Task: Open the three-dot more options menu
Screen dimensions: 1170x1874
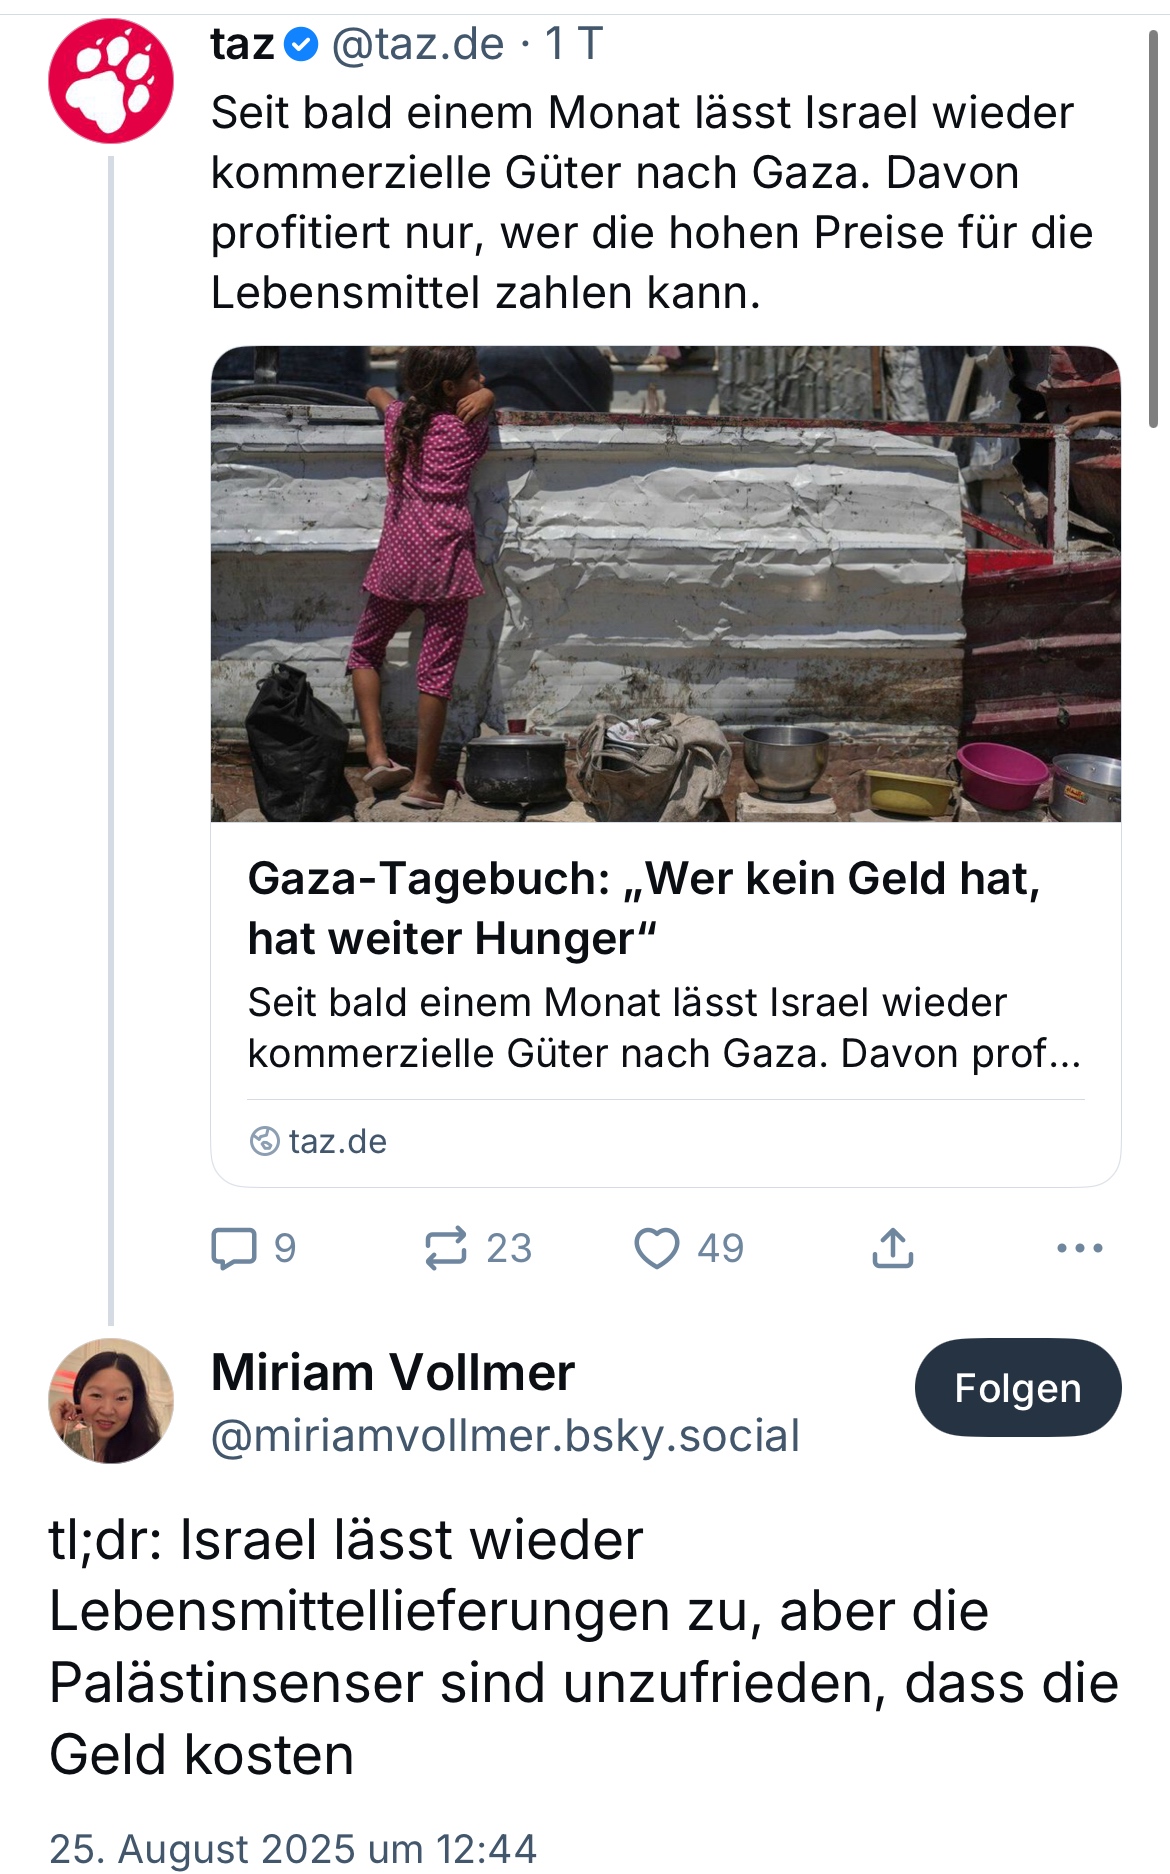Action: pyautogui.click(x=1079, y=1248)
